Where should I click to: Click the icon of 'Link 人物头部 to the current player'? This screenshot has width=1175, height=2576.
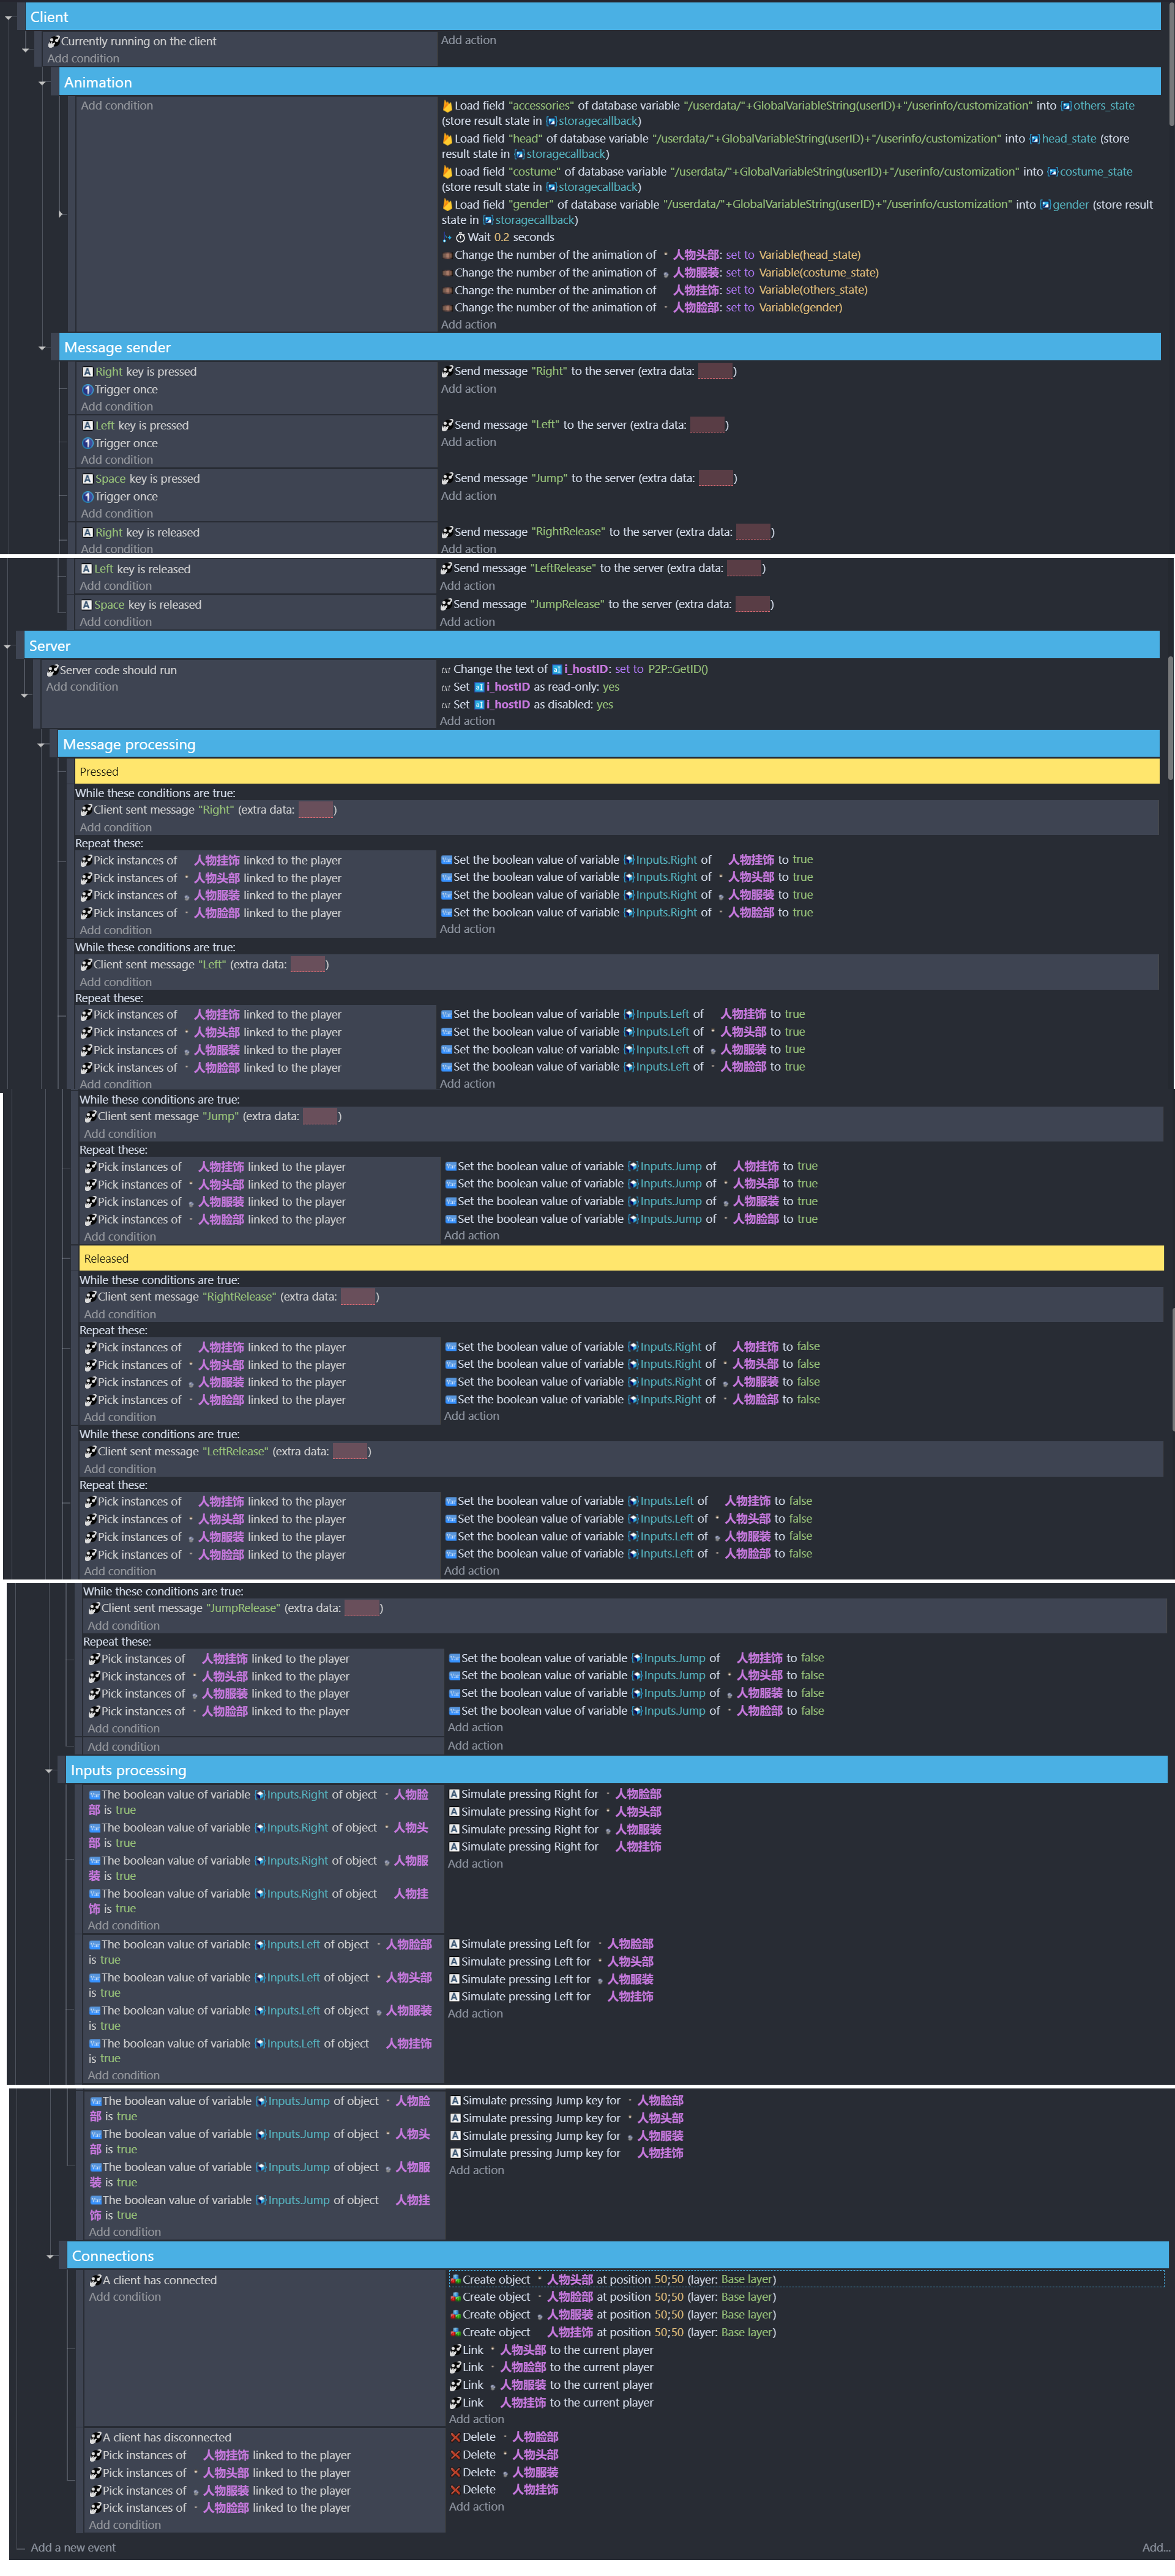pyautogui.click(x=456, y=2350)
